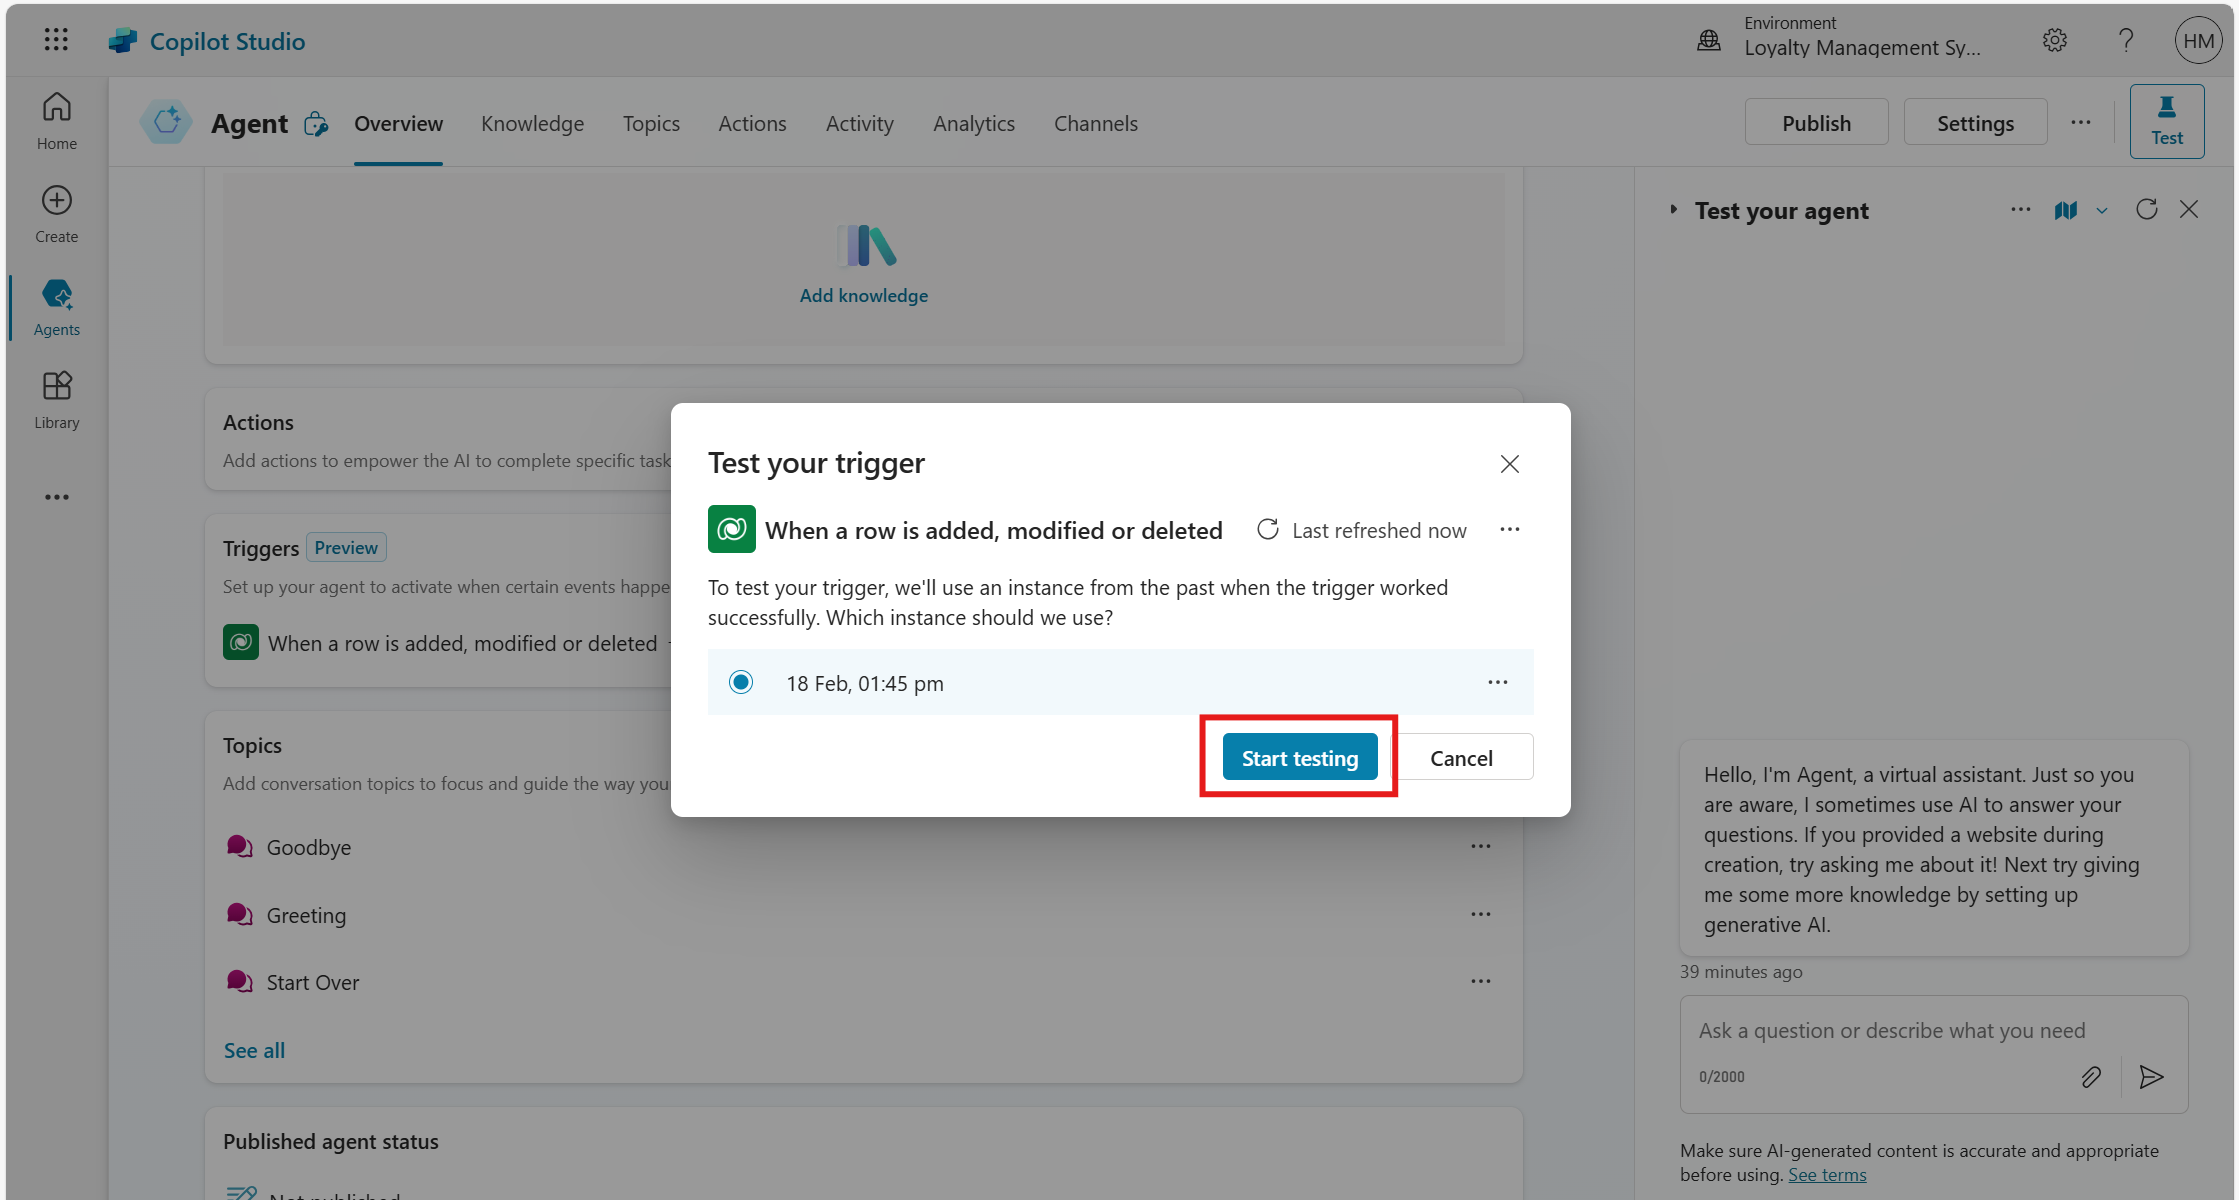Click the refresh icon next to Last refreshed
The width and height of the screenshot is (2239, 1200).
1267,530
